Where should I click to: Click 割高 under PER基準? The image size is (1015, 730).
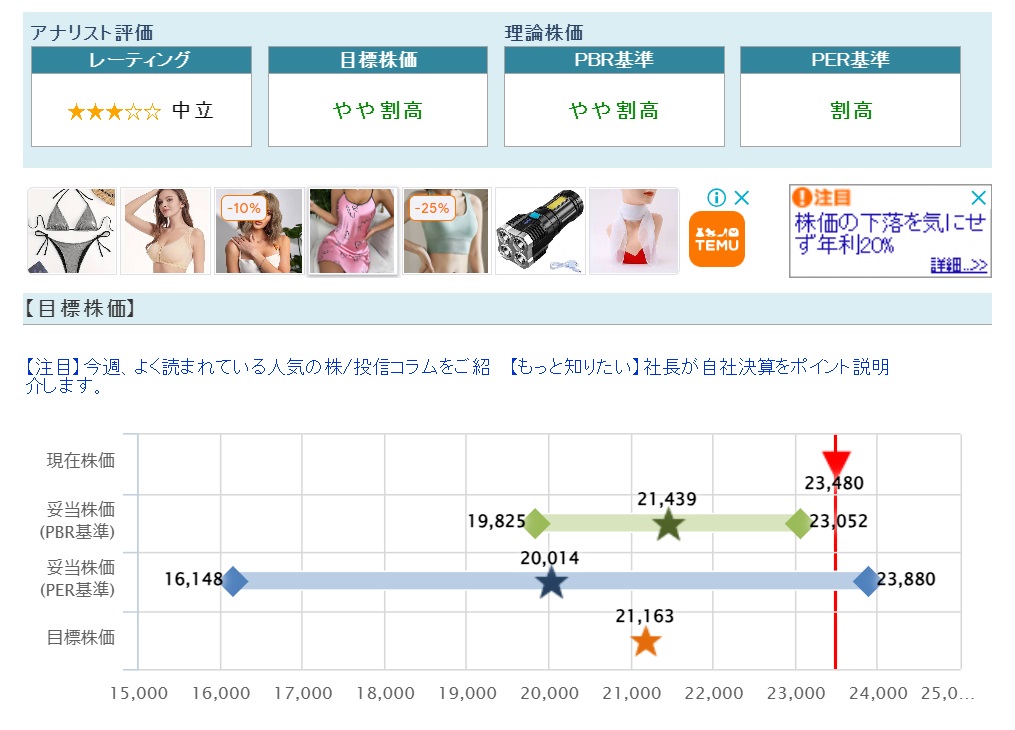[851, 111]
